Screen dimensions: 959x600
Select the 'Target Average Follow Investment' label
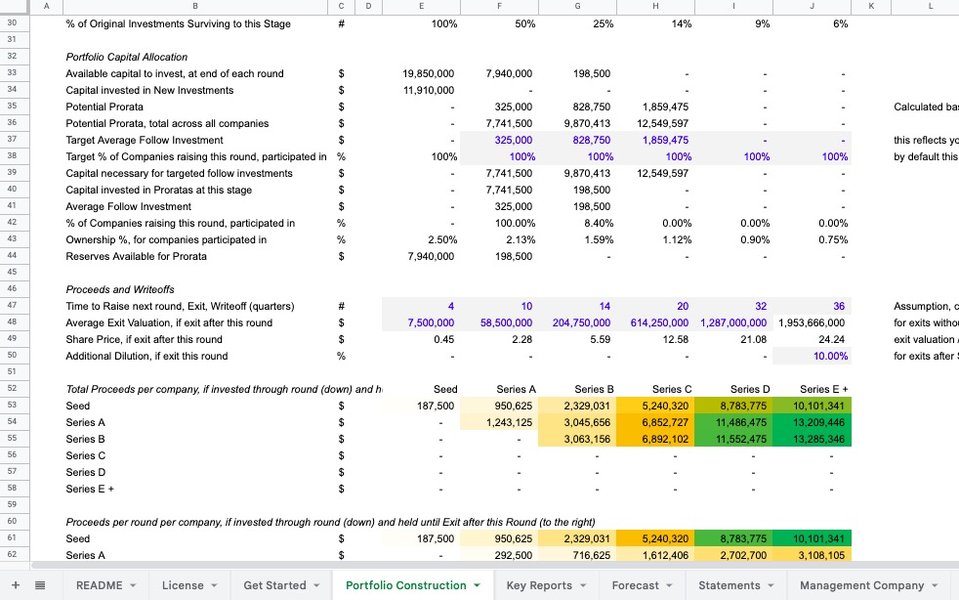pos(144,140)
